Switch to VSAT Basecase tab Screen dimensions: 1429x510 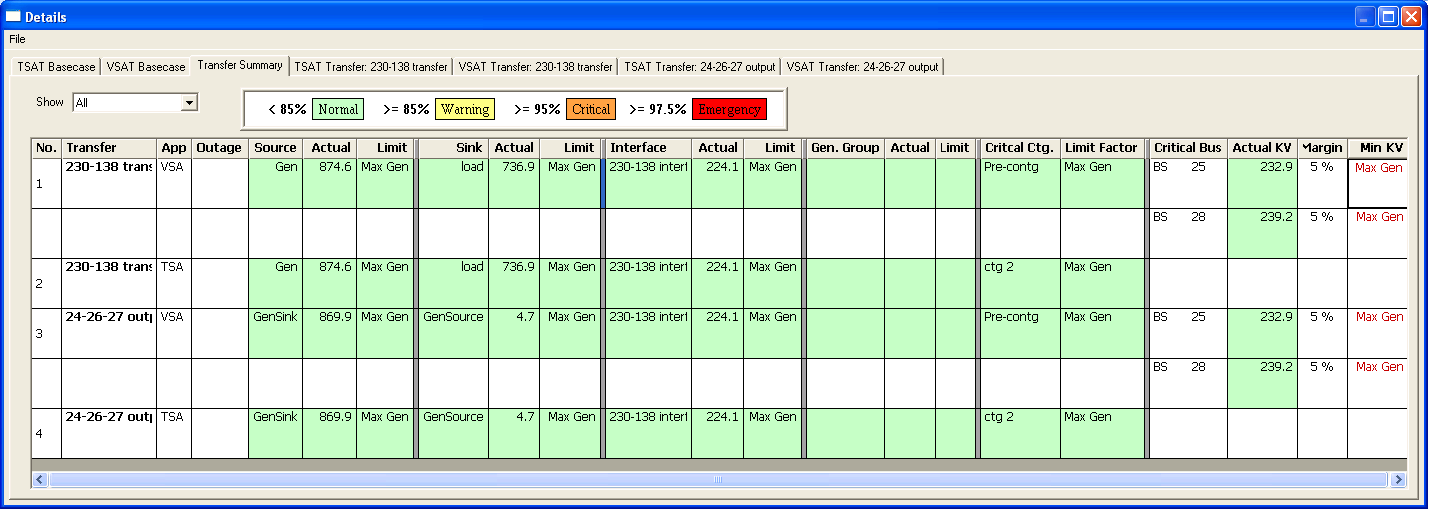point(146,67)
